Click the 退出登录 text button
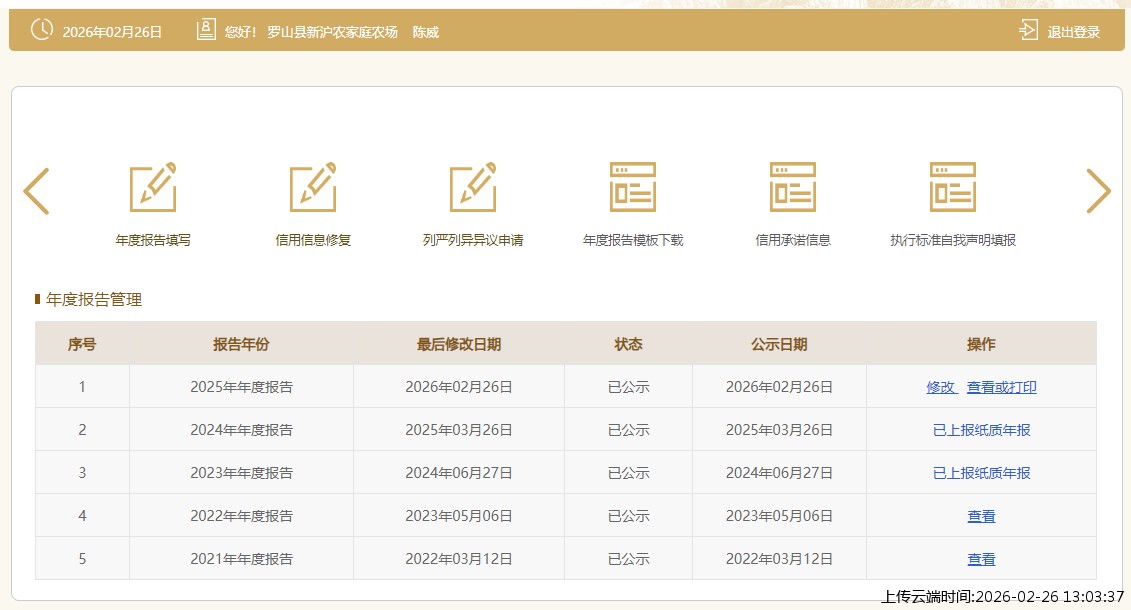Screen dimensions: 1131x610 [x=1073, y=32]
